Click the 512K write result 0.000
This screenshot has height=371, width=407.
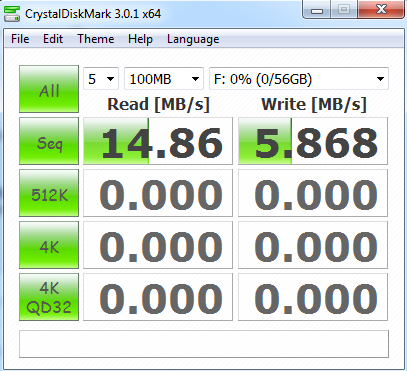(x=313, y=193)
